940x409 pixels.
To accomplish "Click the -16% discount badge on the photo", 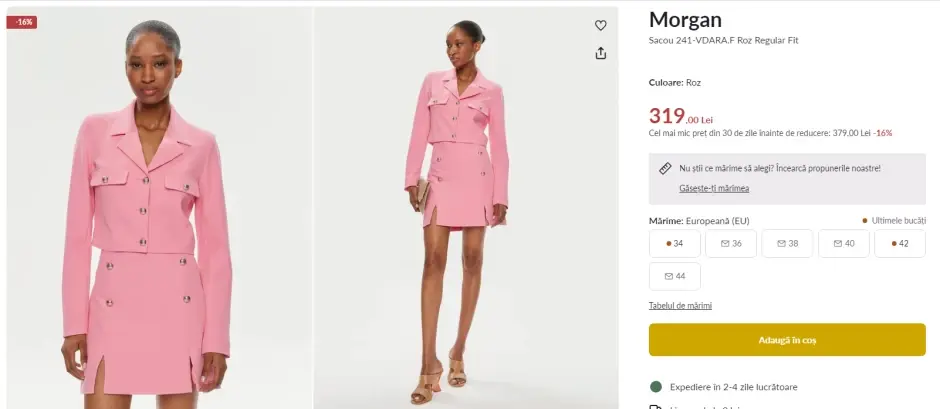I will [22, 22].
